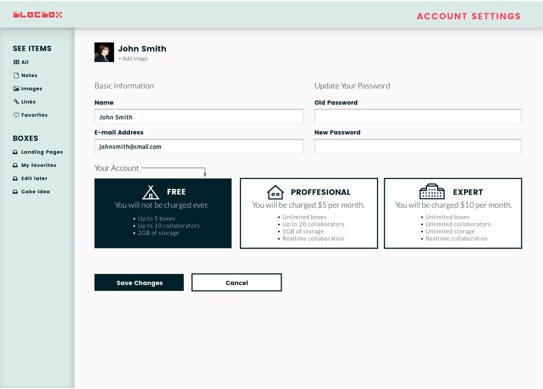Open the My favorites box
543x389 pixels.
coord(34,165)
